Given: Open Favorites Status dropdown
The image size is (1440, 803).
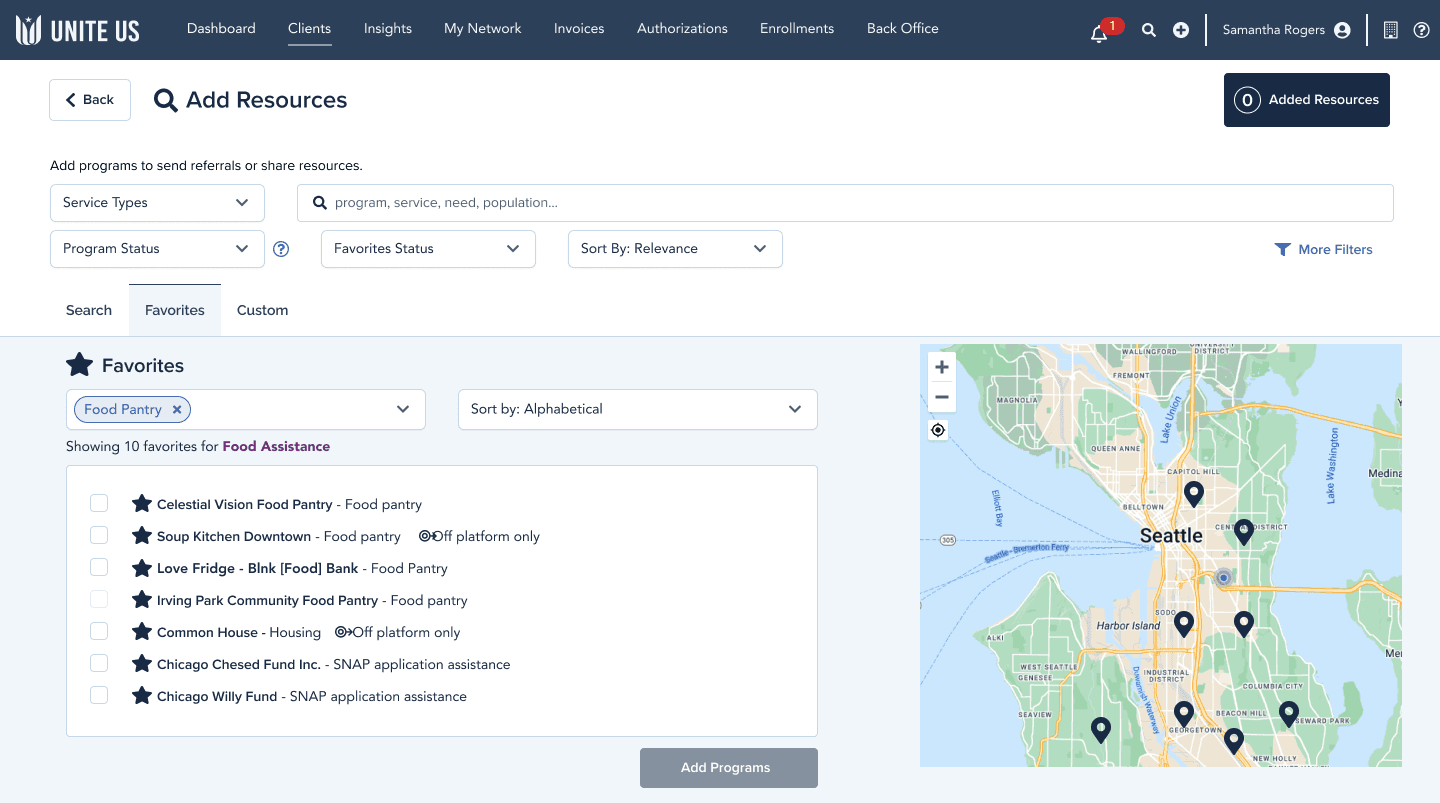Looking at the screenshot, I should coord(428,249).
